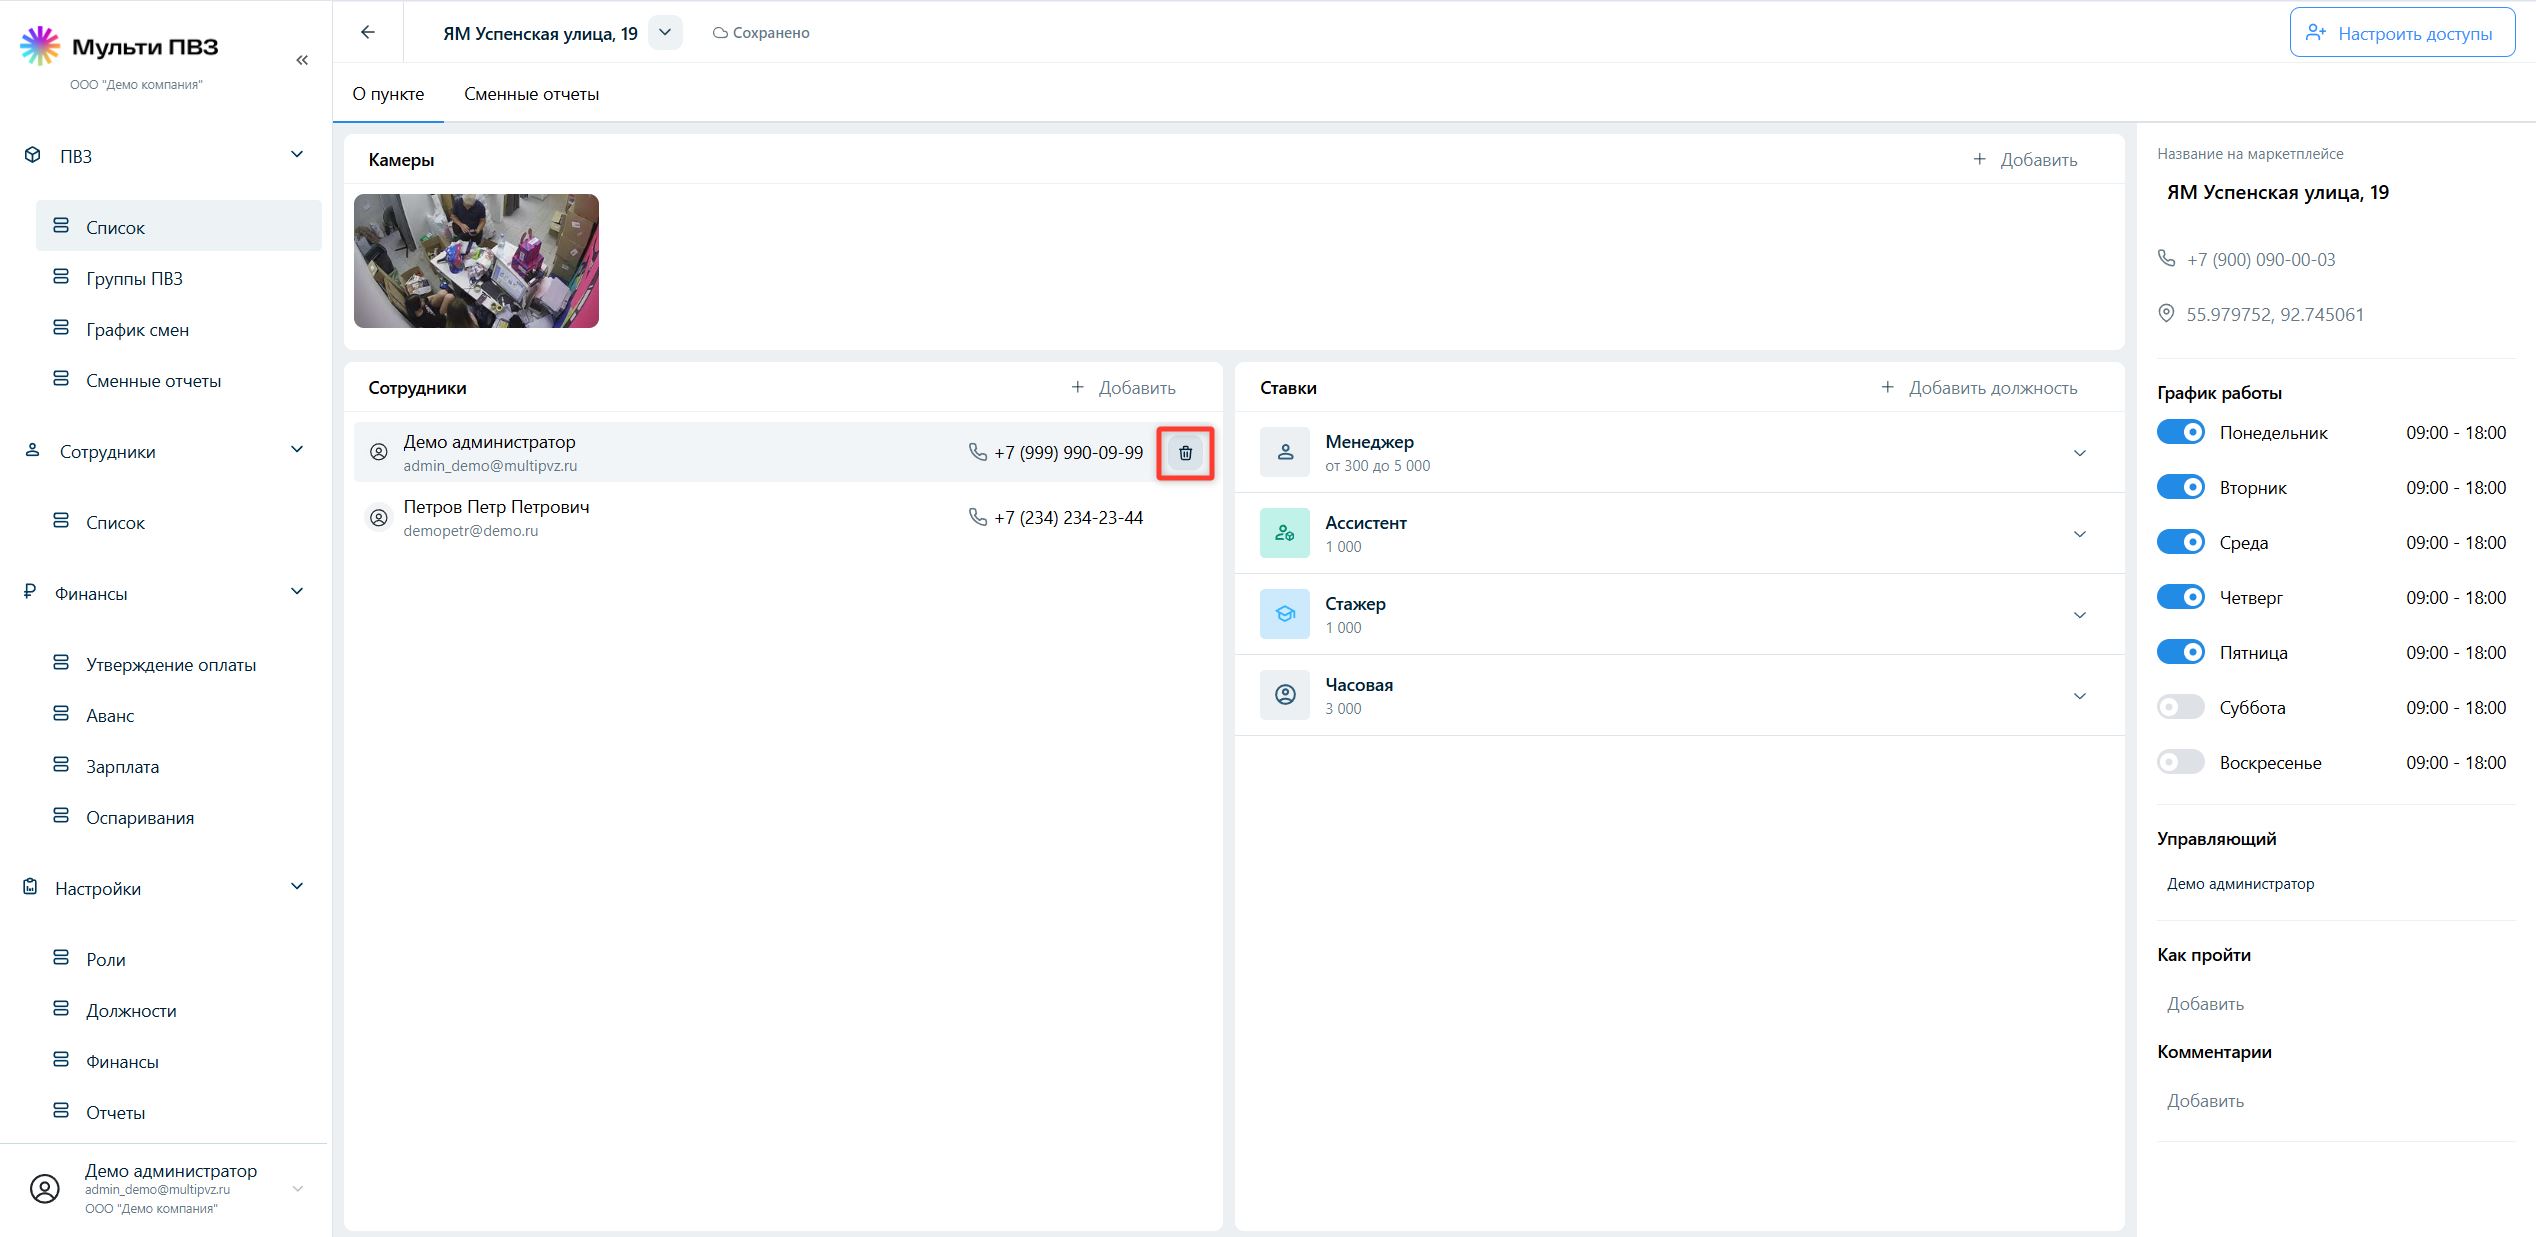The width and height of the screenshot is (2536, 1237).
Task: Open user account menu chevron at bottom
Action: tap(297, 1189)
